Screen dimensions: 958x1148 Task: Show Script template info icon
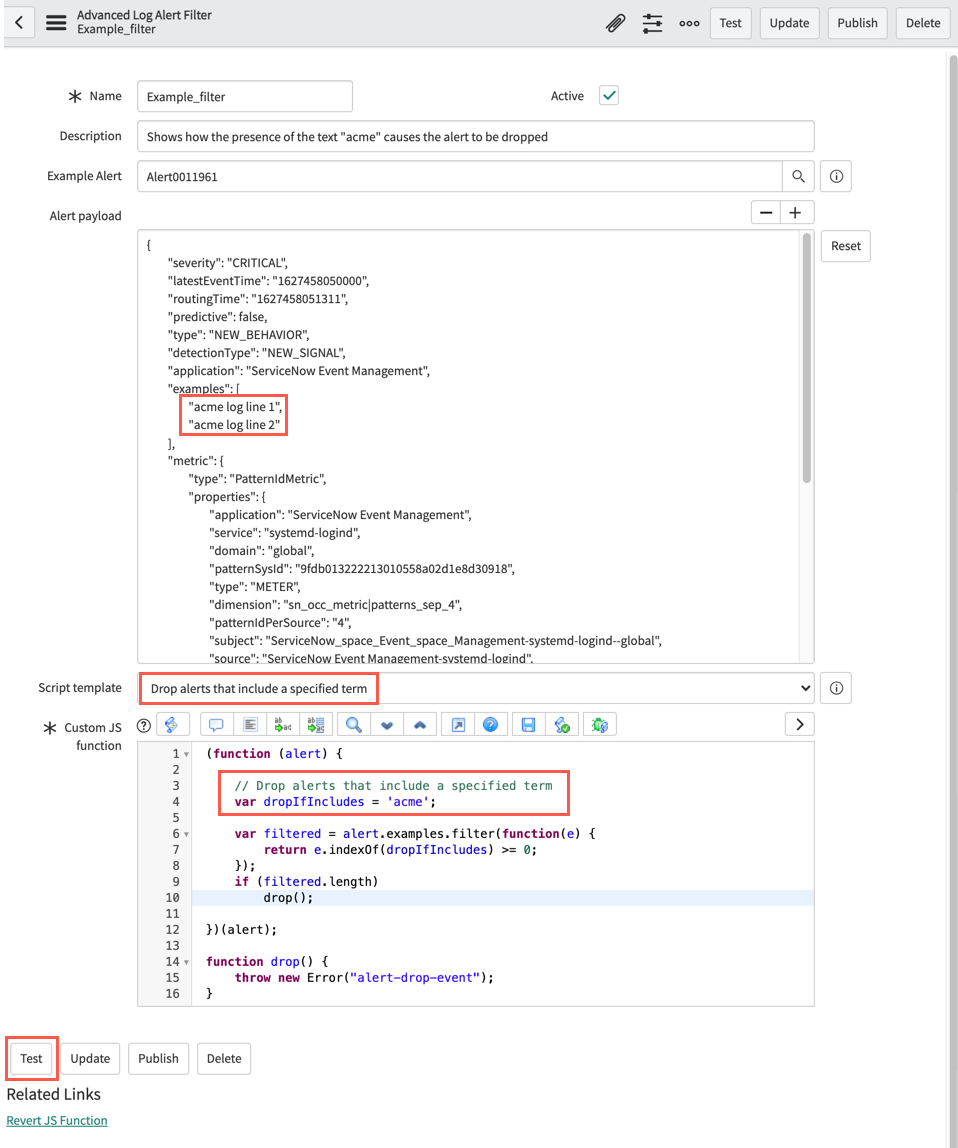[x=836, y=688]
